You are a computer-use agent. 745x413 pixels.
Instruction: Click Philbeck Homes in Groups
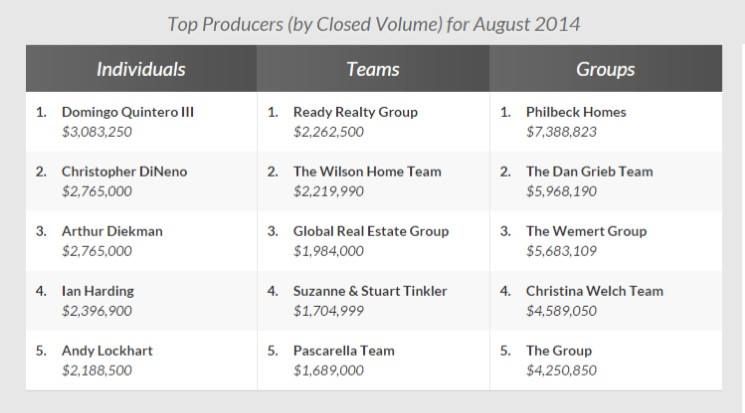point(576,112)
